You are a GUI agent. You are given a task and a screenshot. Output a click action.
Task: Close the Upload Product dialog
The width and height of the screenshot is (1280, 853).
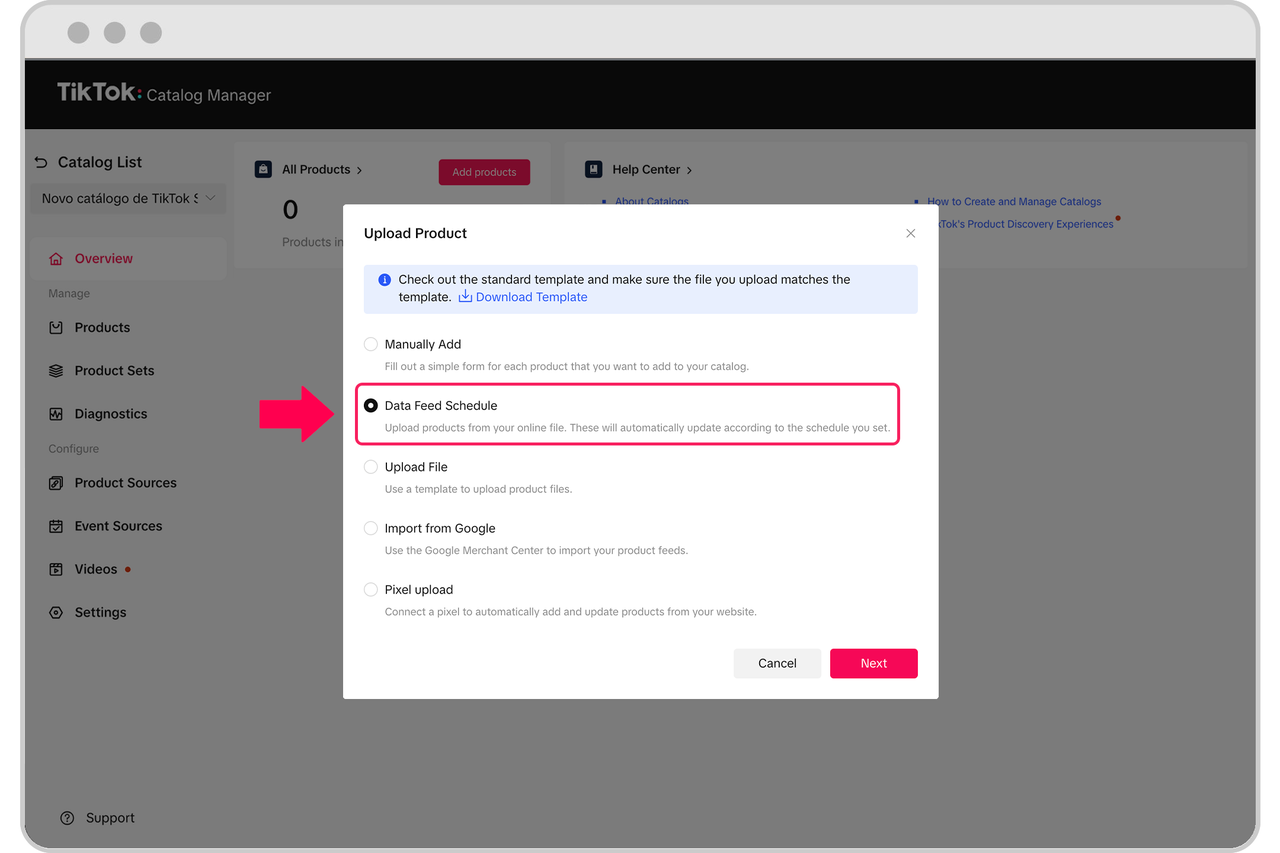[910, 233]
